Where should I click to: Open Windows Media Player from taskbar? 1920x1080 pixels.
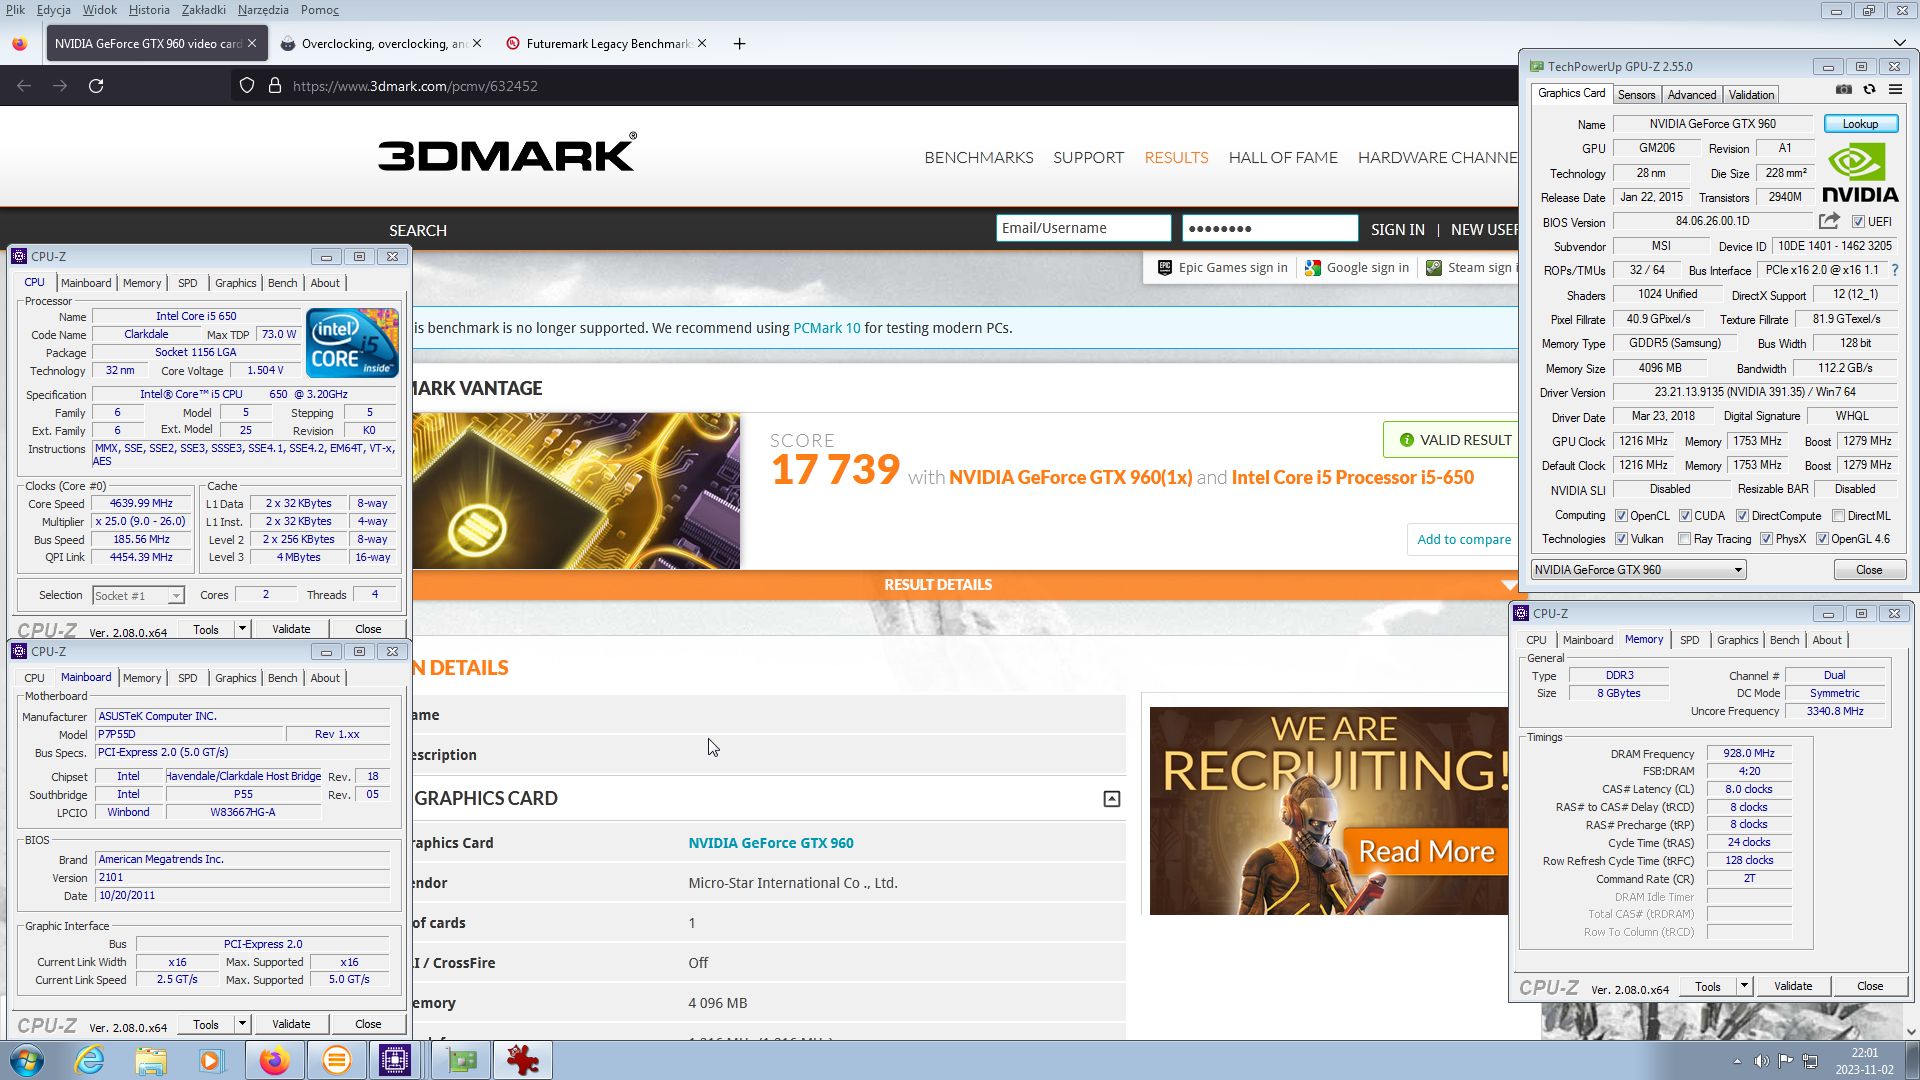[211, 1060]
